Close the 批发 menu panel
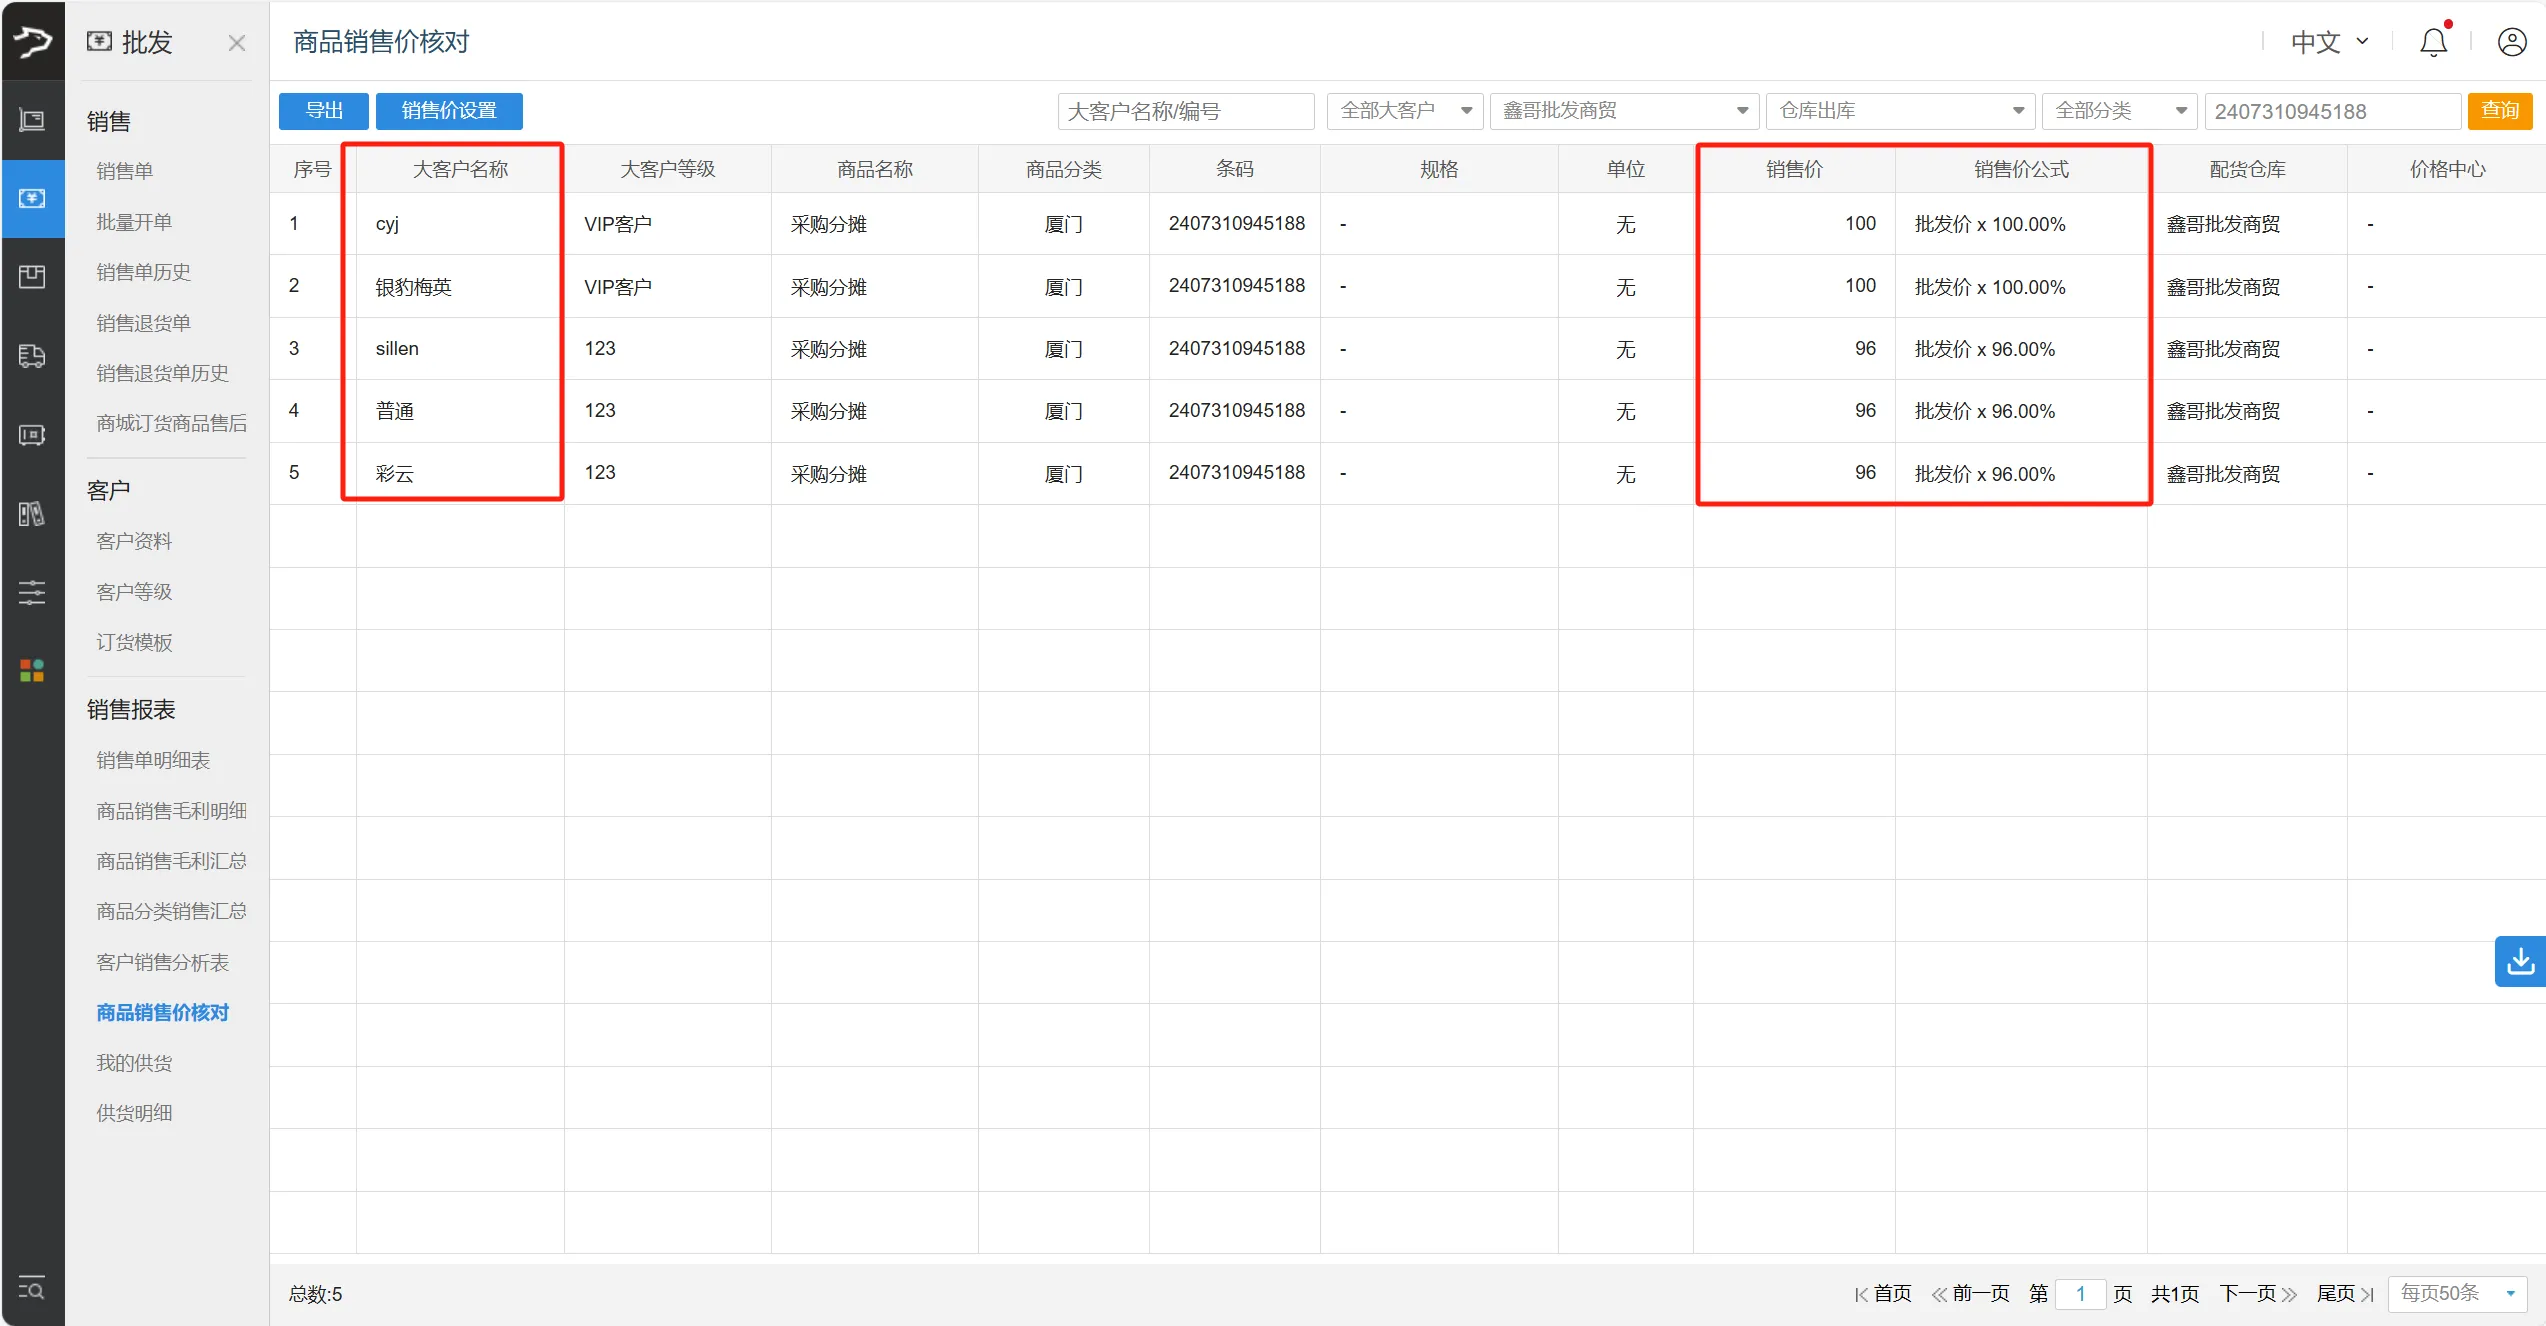 [x=237, y=43]
